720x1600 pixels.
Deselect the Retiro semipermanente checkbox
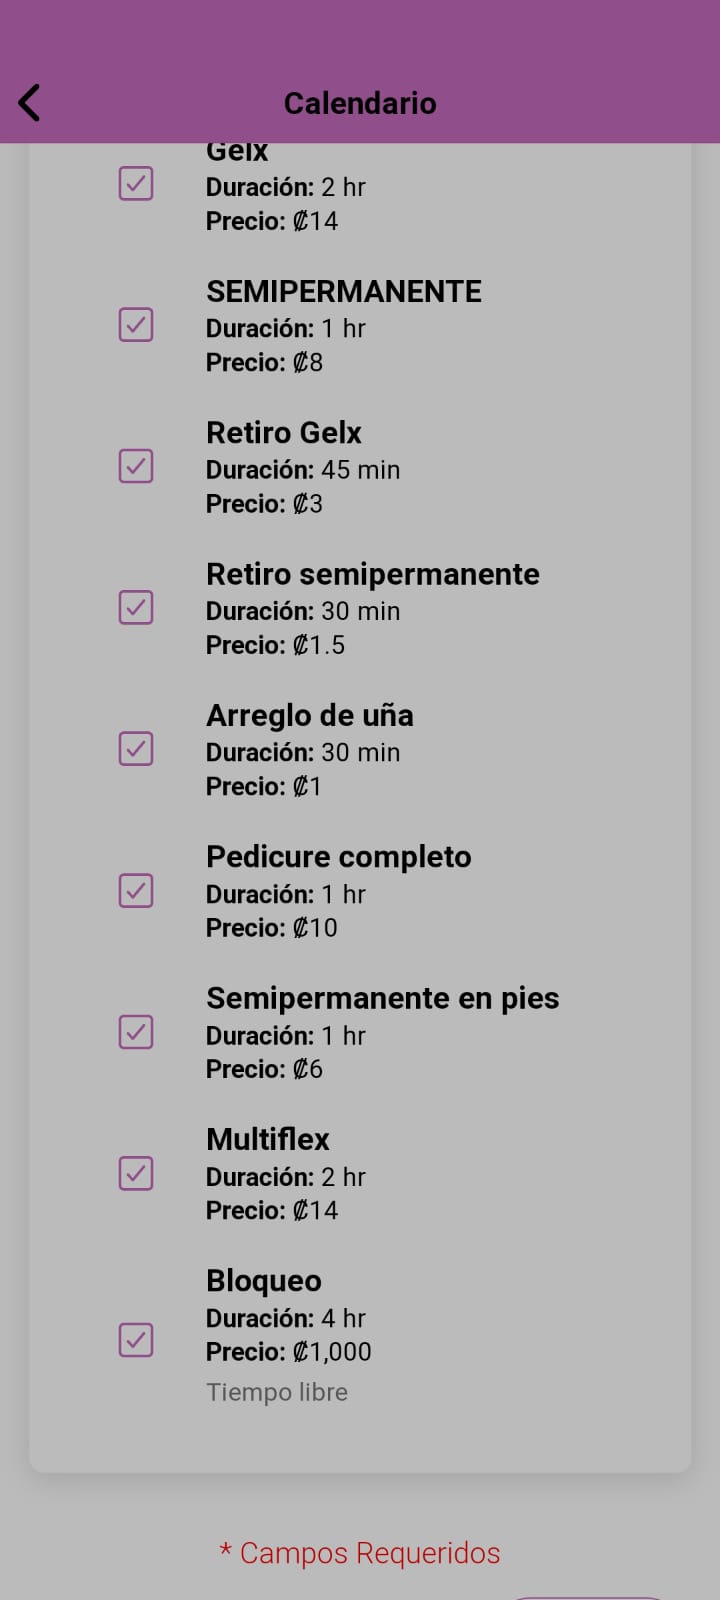tap(136, 608)
